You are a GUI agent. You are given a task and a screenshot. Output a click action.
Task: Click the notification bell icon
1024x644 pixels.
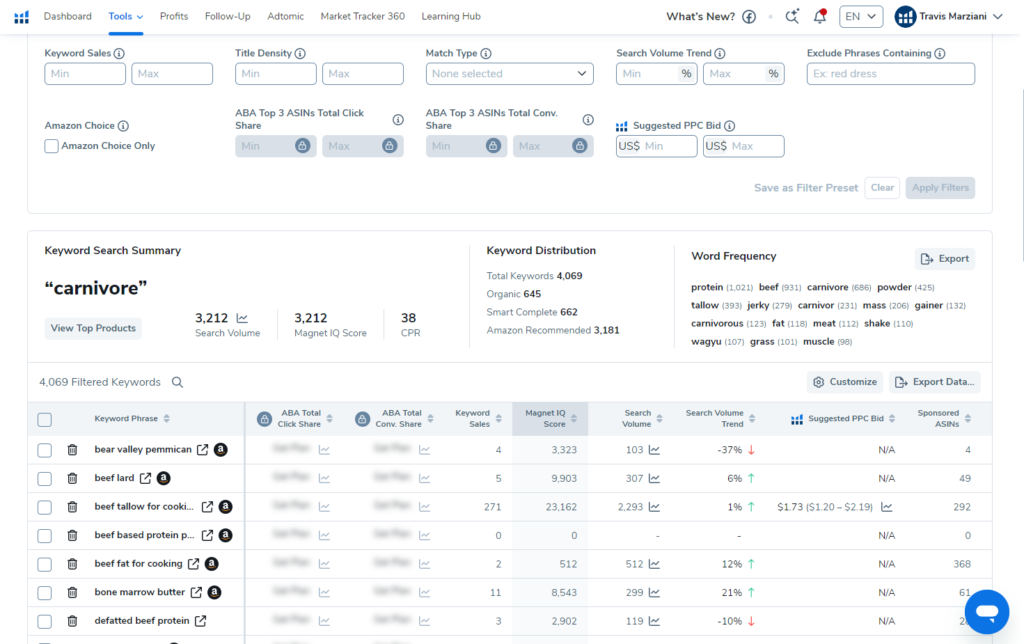[820, 16]
